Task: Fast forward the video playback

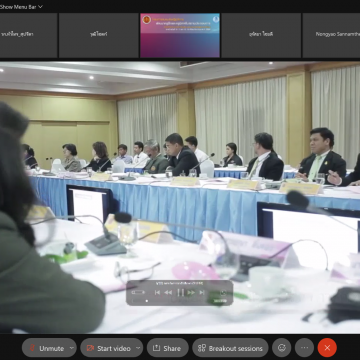Action: [x=191, y=292]
